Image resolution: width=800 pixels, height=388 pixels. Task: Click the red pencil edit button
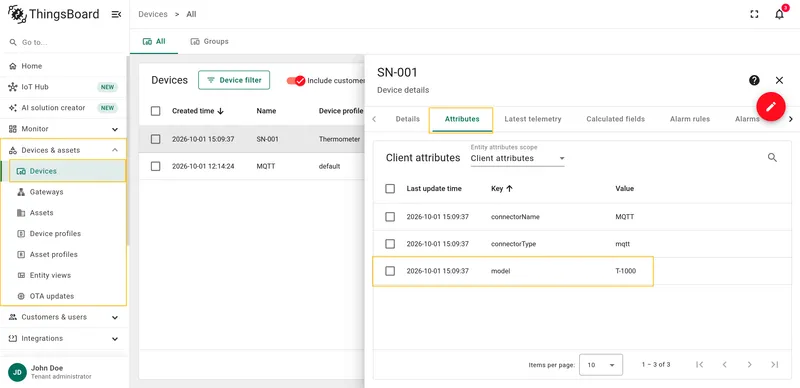coord(770,106)
